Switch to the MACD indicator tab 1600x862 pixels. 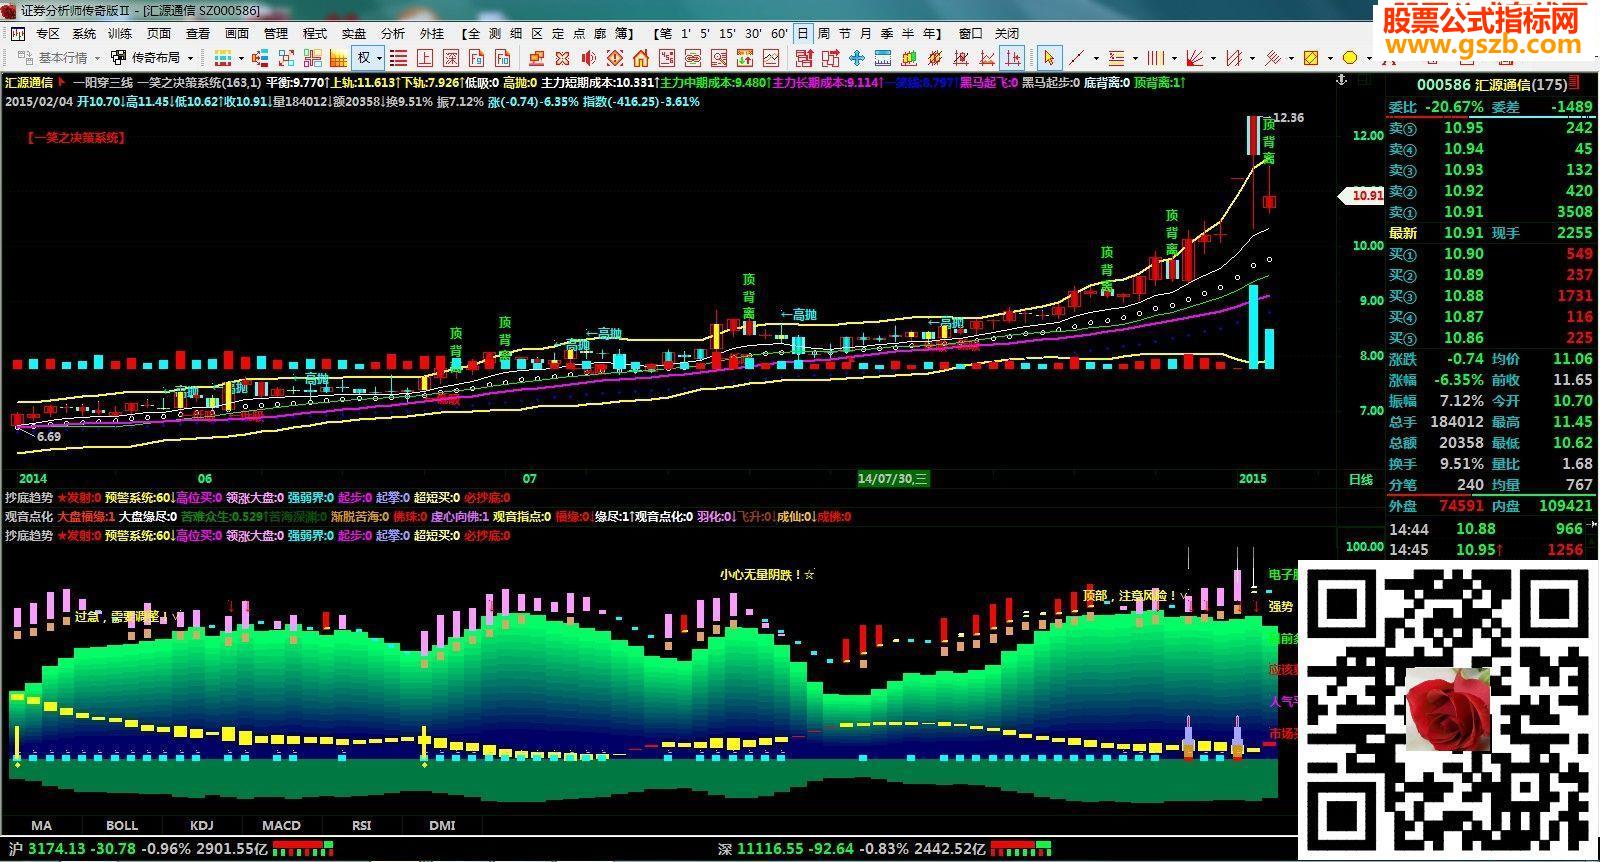[281, 825]
